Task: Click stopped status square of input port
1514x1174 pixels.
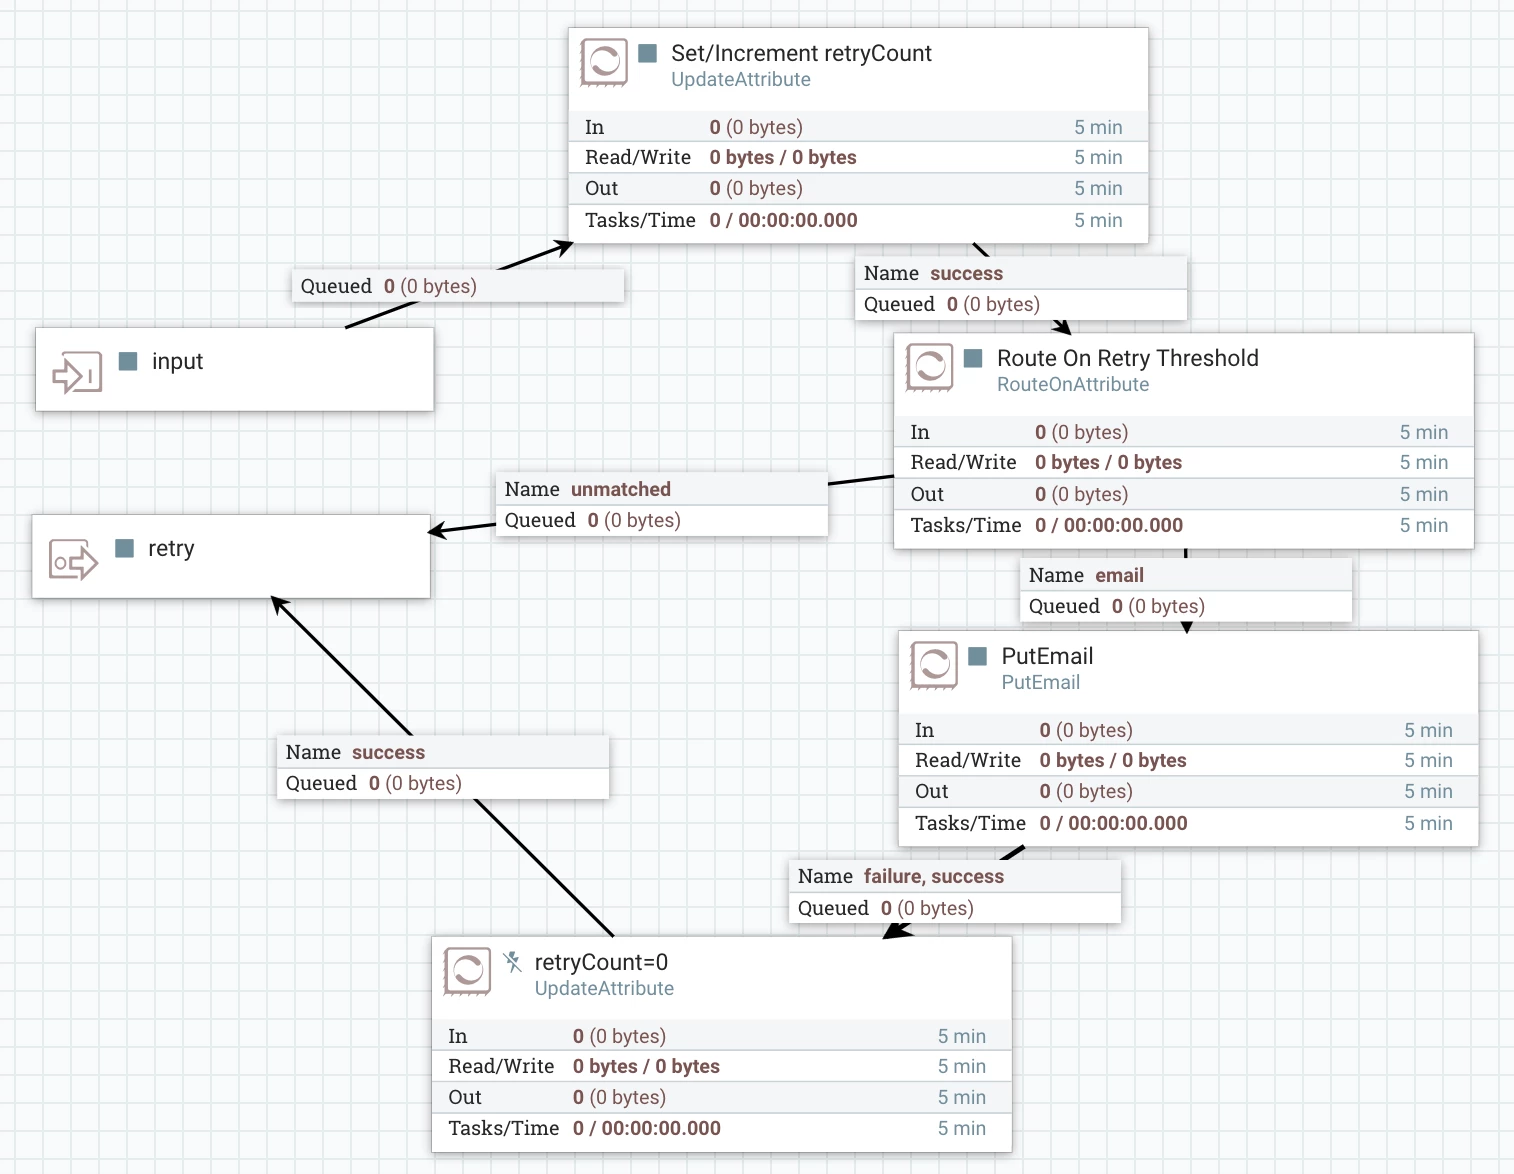Action: point(128,361)
